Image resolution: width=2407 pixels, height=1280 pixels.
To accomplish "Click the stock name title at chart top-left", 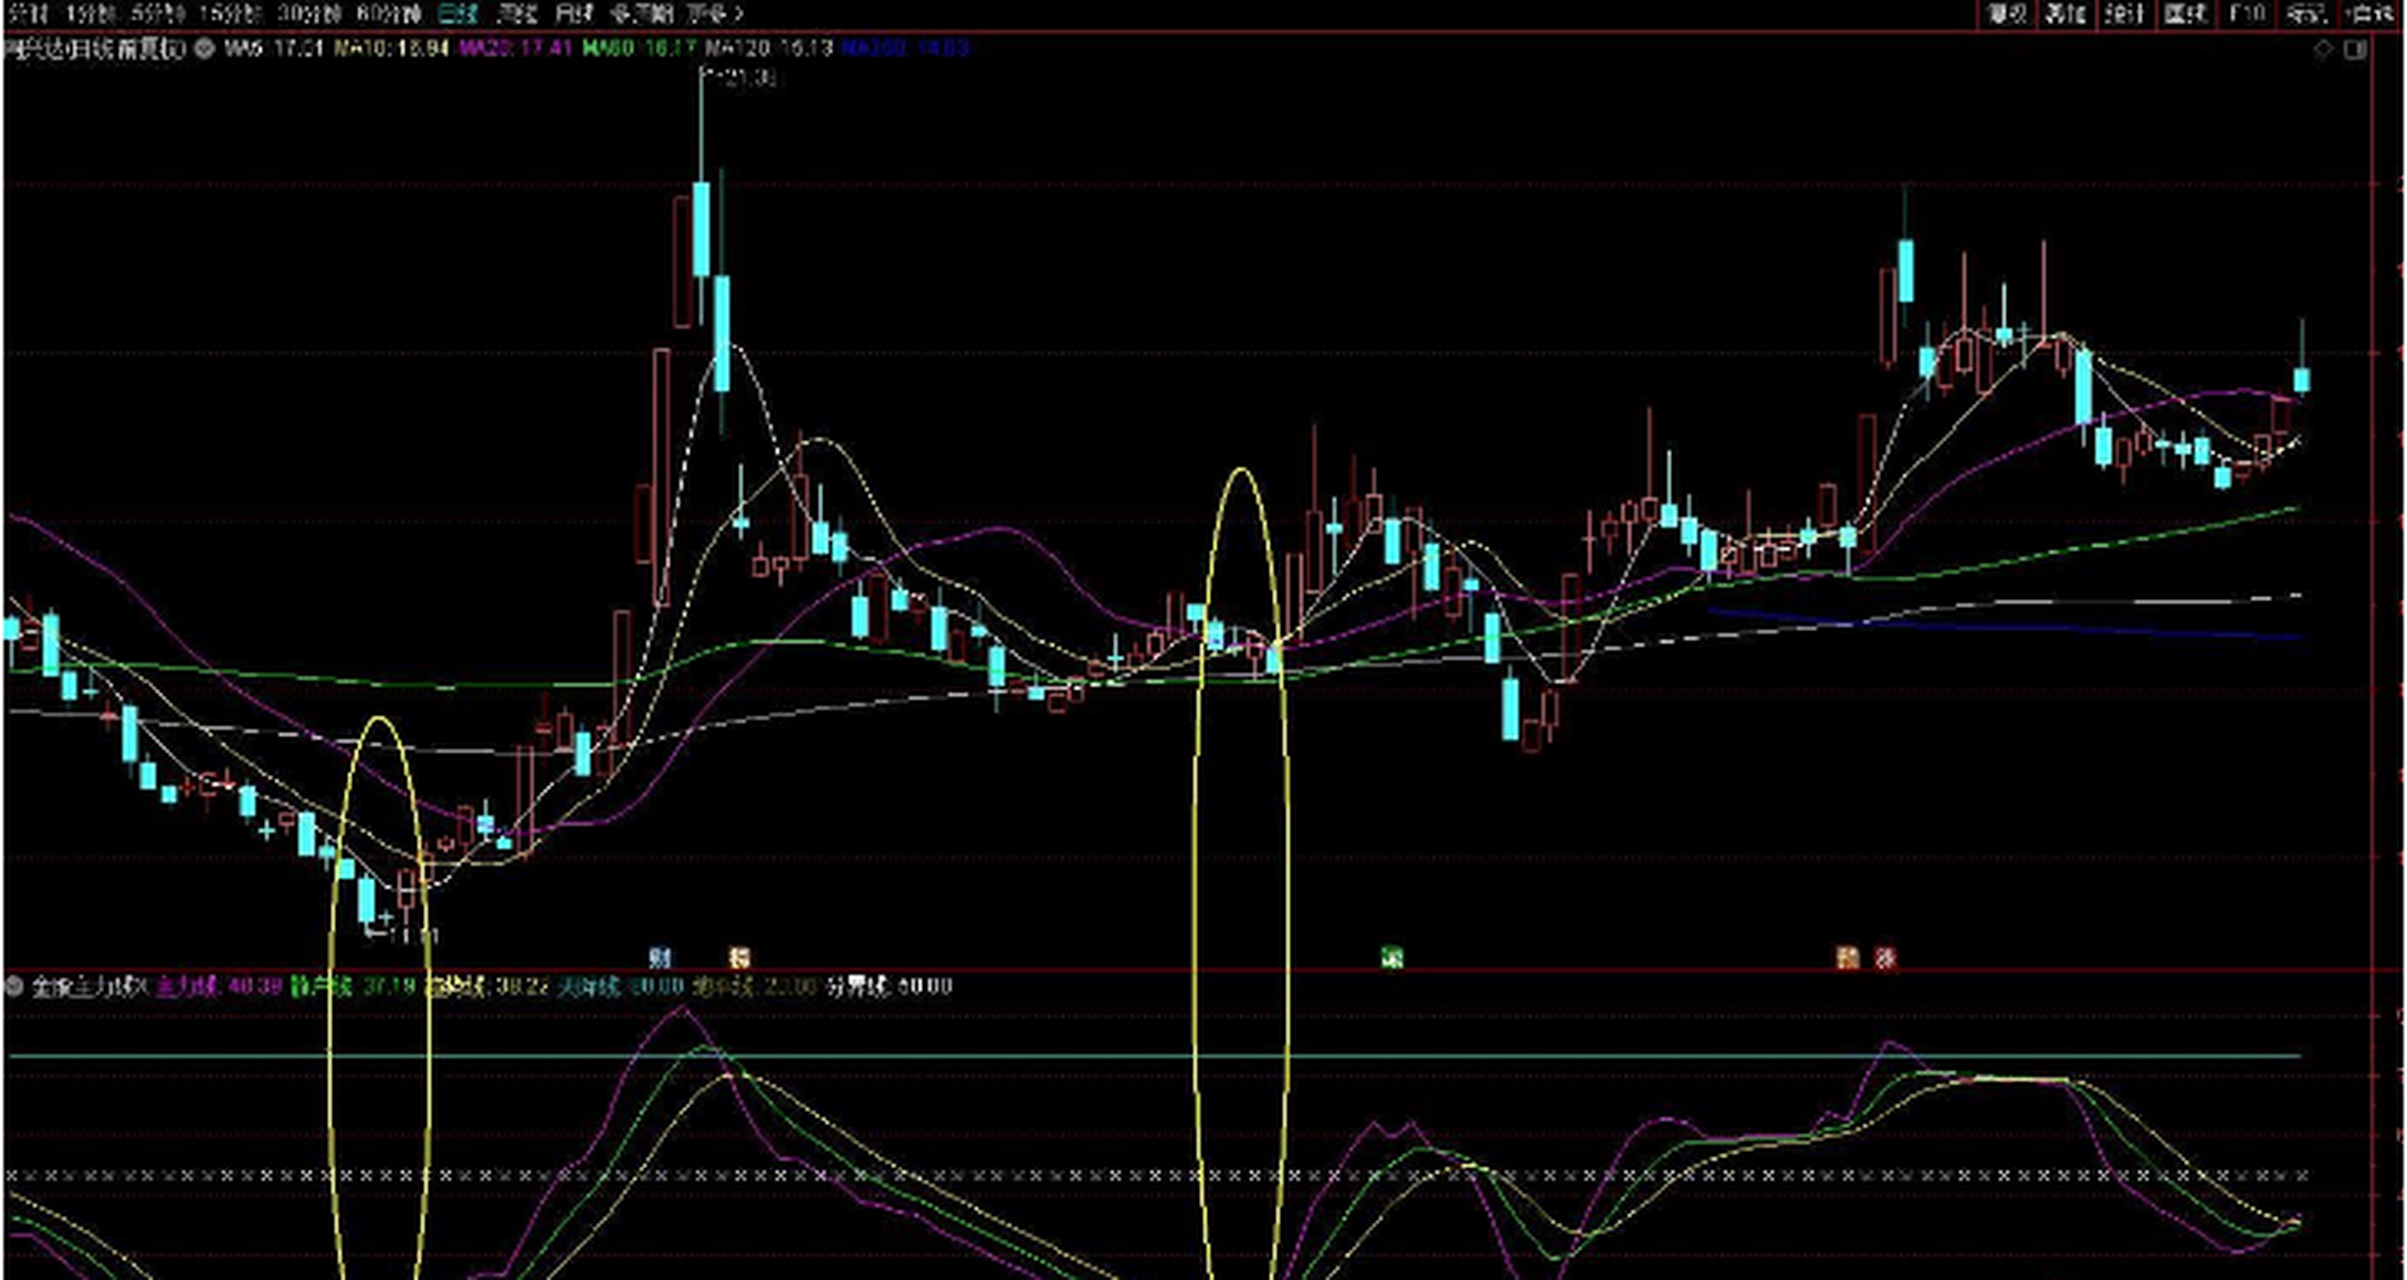I will (96, 48).
